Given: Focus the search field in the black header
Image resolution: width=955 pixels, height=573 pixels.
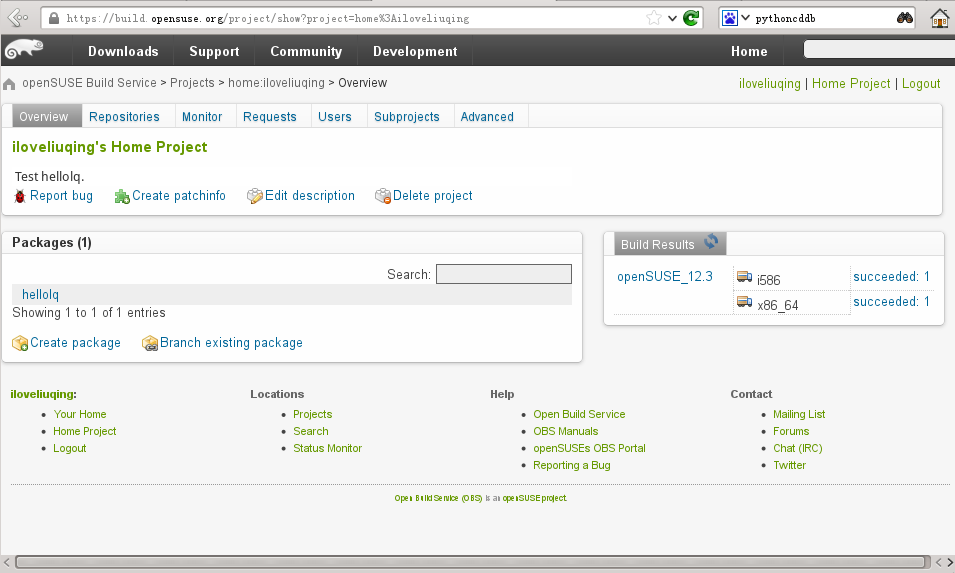Looking at the screenshot, I should click(879, 49).
